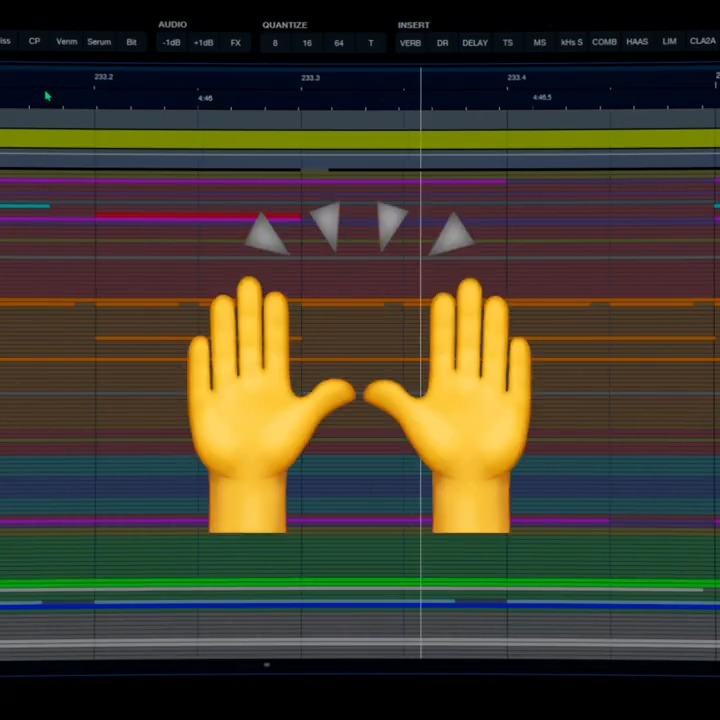Insert the HAAS effect
720x720 pixels.
point(637,42)
